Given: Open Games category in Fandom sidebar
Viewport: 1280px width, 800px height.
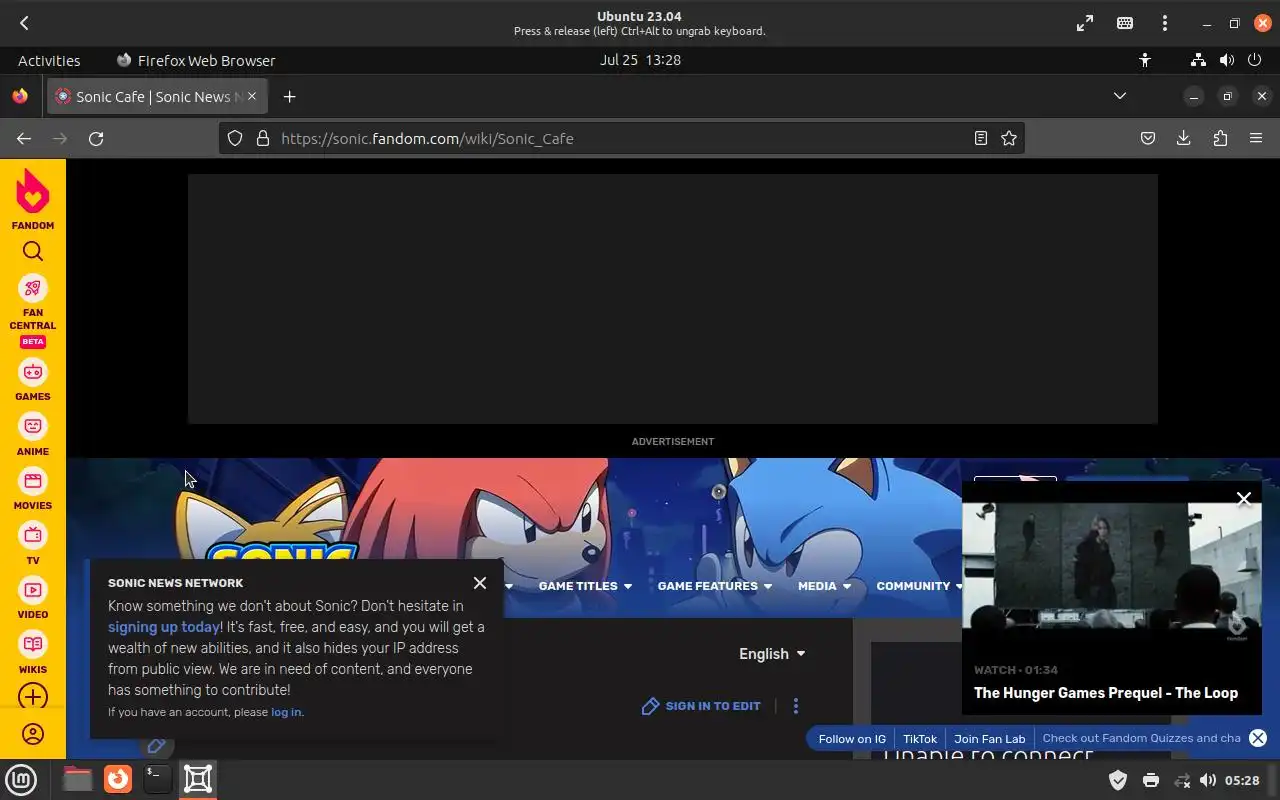Looking at the screenshot, I should [x=33, y=381].
